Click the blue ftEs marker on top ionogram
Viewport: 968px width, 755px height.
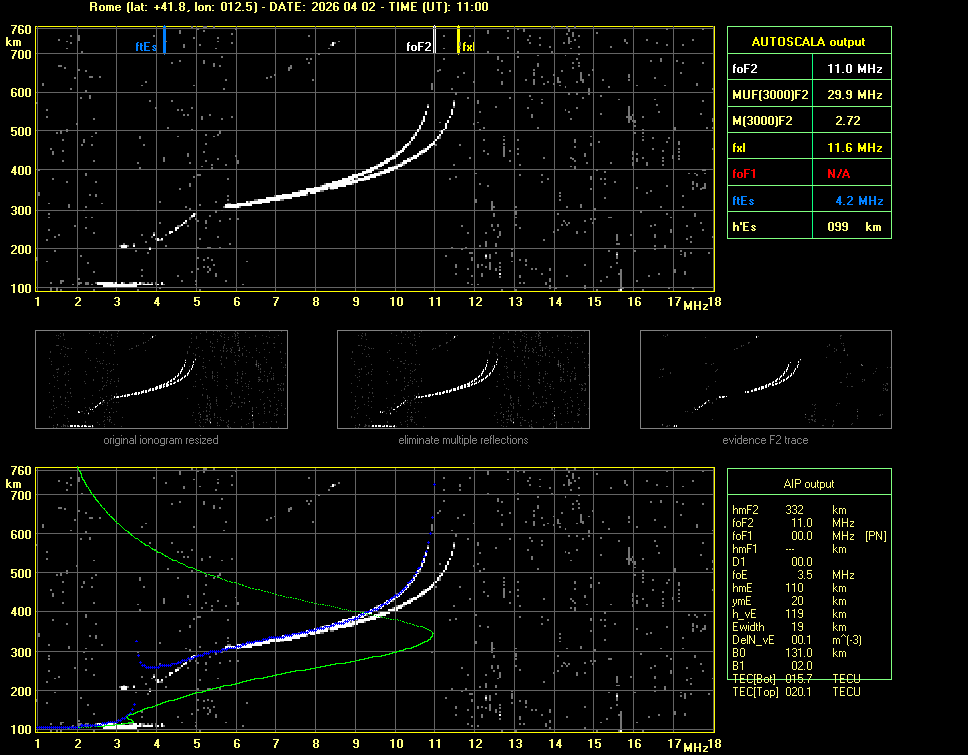(164, 42)
